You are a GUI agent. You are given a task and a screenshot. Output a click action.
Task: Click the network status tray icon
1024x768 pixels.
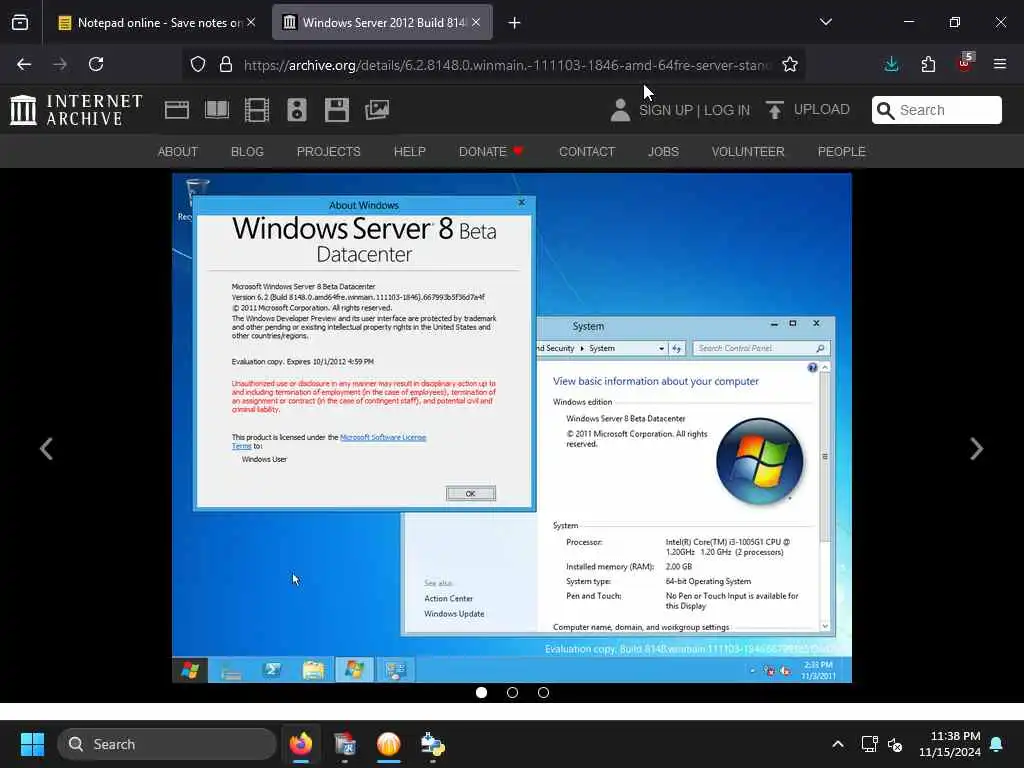point(869,744)
